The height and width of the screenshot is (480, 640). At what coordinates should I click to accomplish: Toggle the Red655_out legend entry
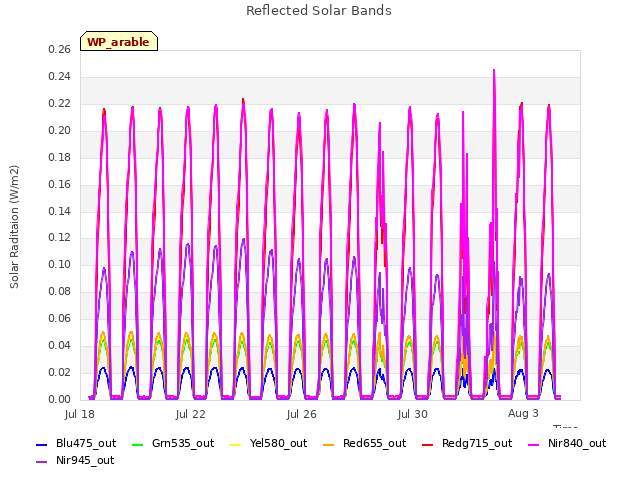(364, 444)
